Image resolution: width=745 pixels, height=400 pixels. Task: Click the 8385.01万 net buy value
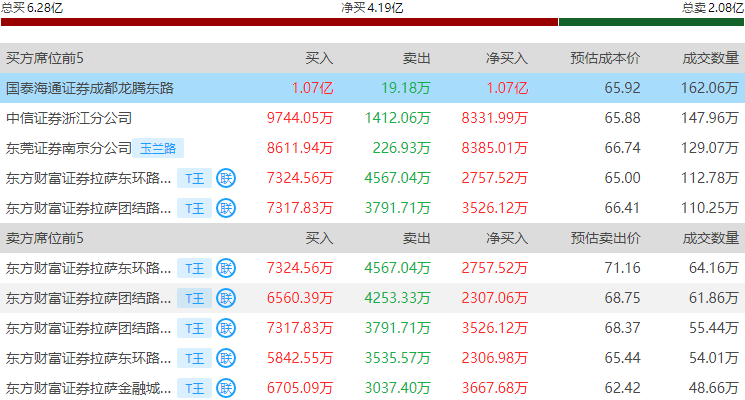point(495,148)
